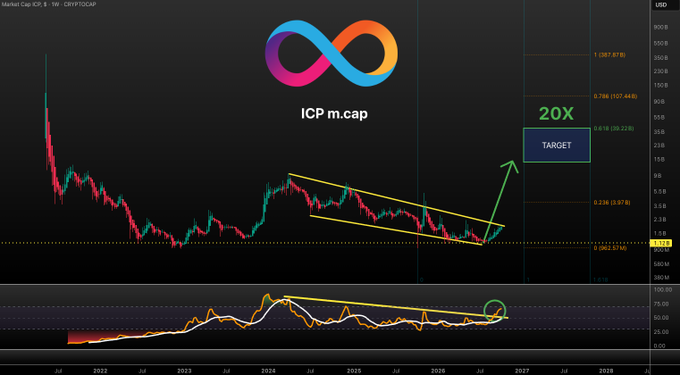Click the yellow 1.12B current value label
Screen dimensions: 680x375
(x=661, y=243)
